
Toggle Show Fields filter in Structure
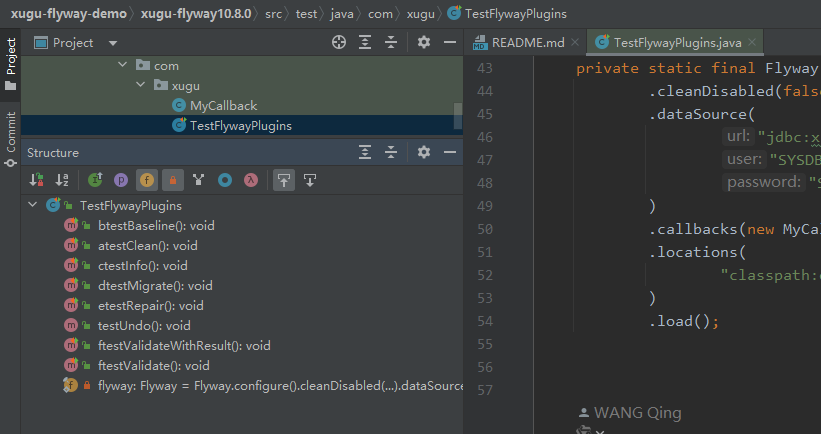pos(146,180)
